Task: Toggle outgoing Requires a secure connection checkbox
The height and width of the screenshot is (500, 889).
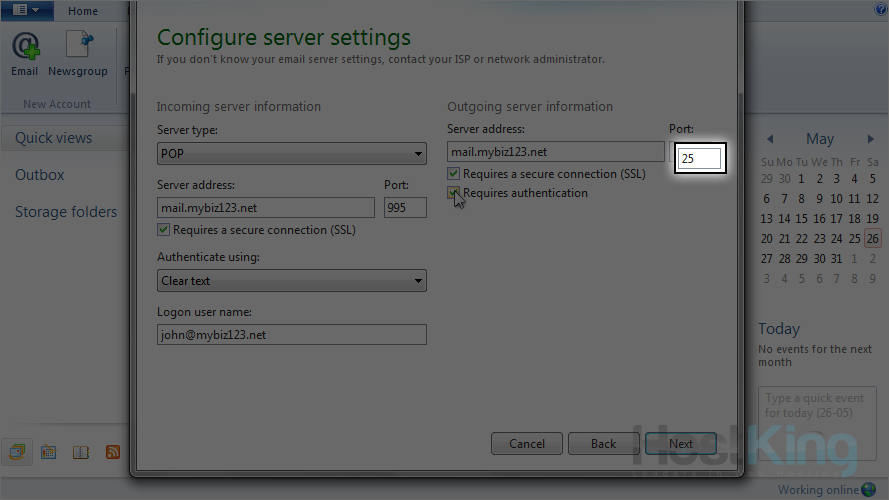Action: click(x=454, y=174)
